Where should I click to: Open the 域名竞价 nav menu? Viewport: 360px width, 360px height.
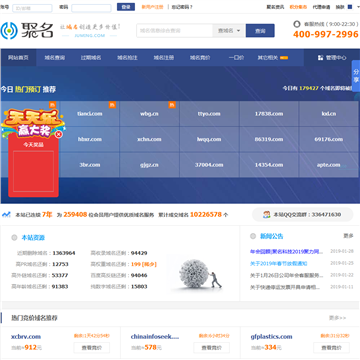tap(200, 58)
